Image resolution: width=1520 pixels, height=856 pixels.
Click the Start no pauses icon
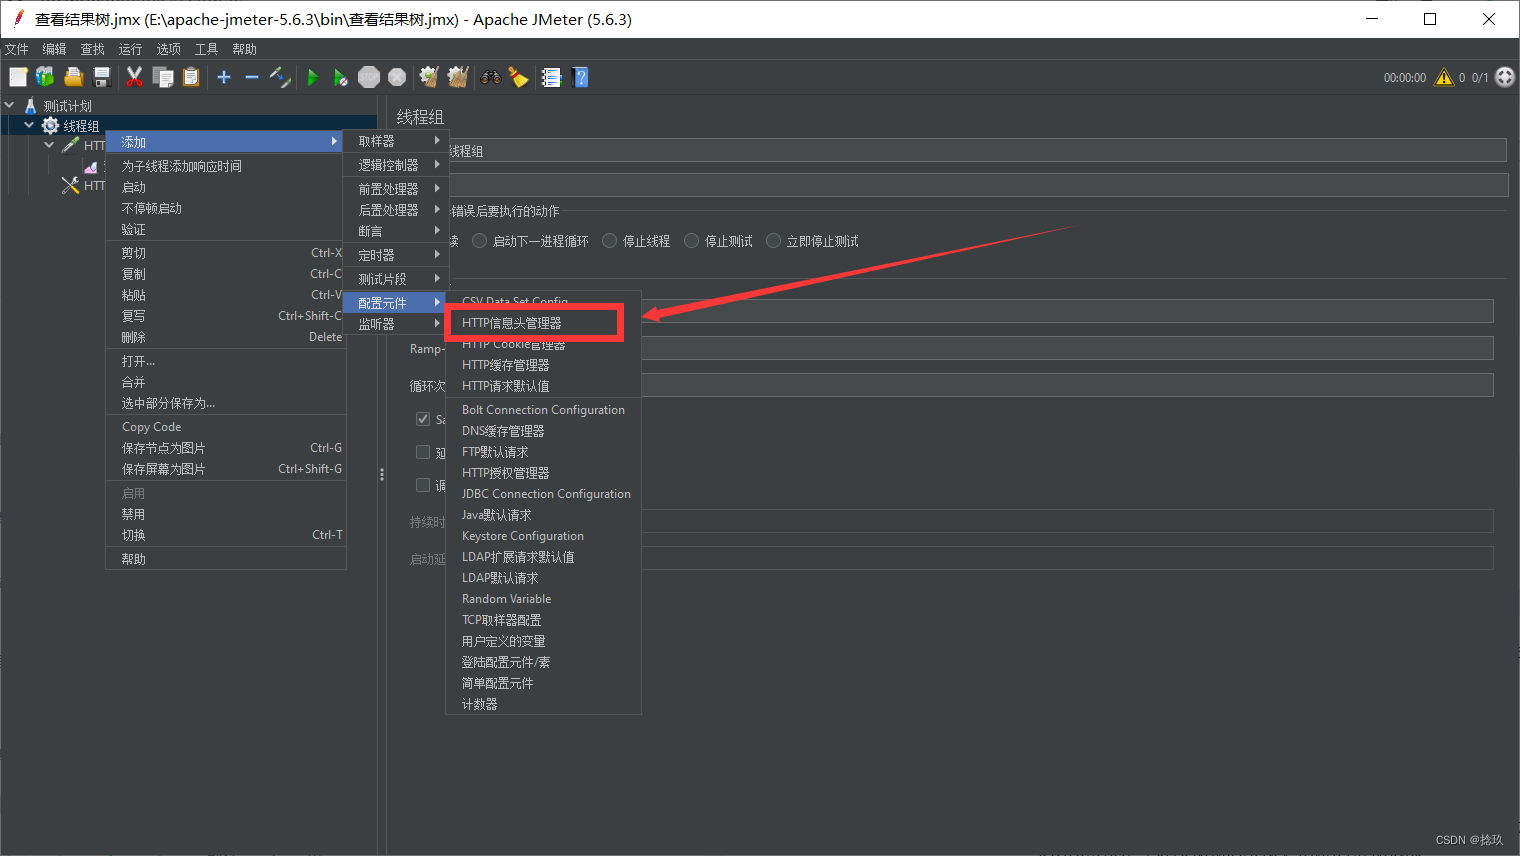[x=341, y=77]
